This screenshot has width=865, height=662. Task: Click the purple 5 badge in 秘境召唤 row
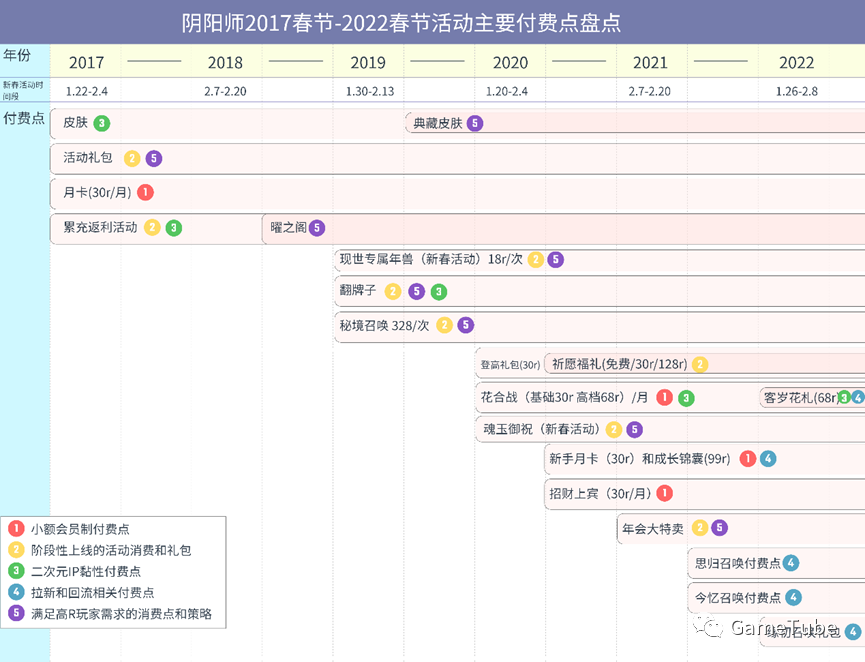pos(466,325)
